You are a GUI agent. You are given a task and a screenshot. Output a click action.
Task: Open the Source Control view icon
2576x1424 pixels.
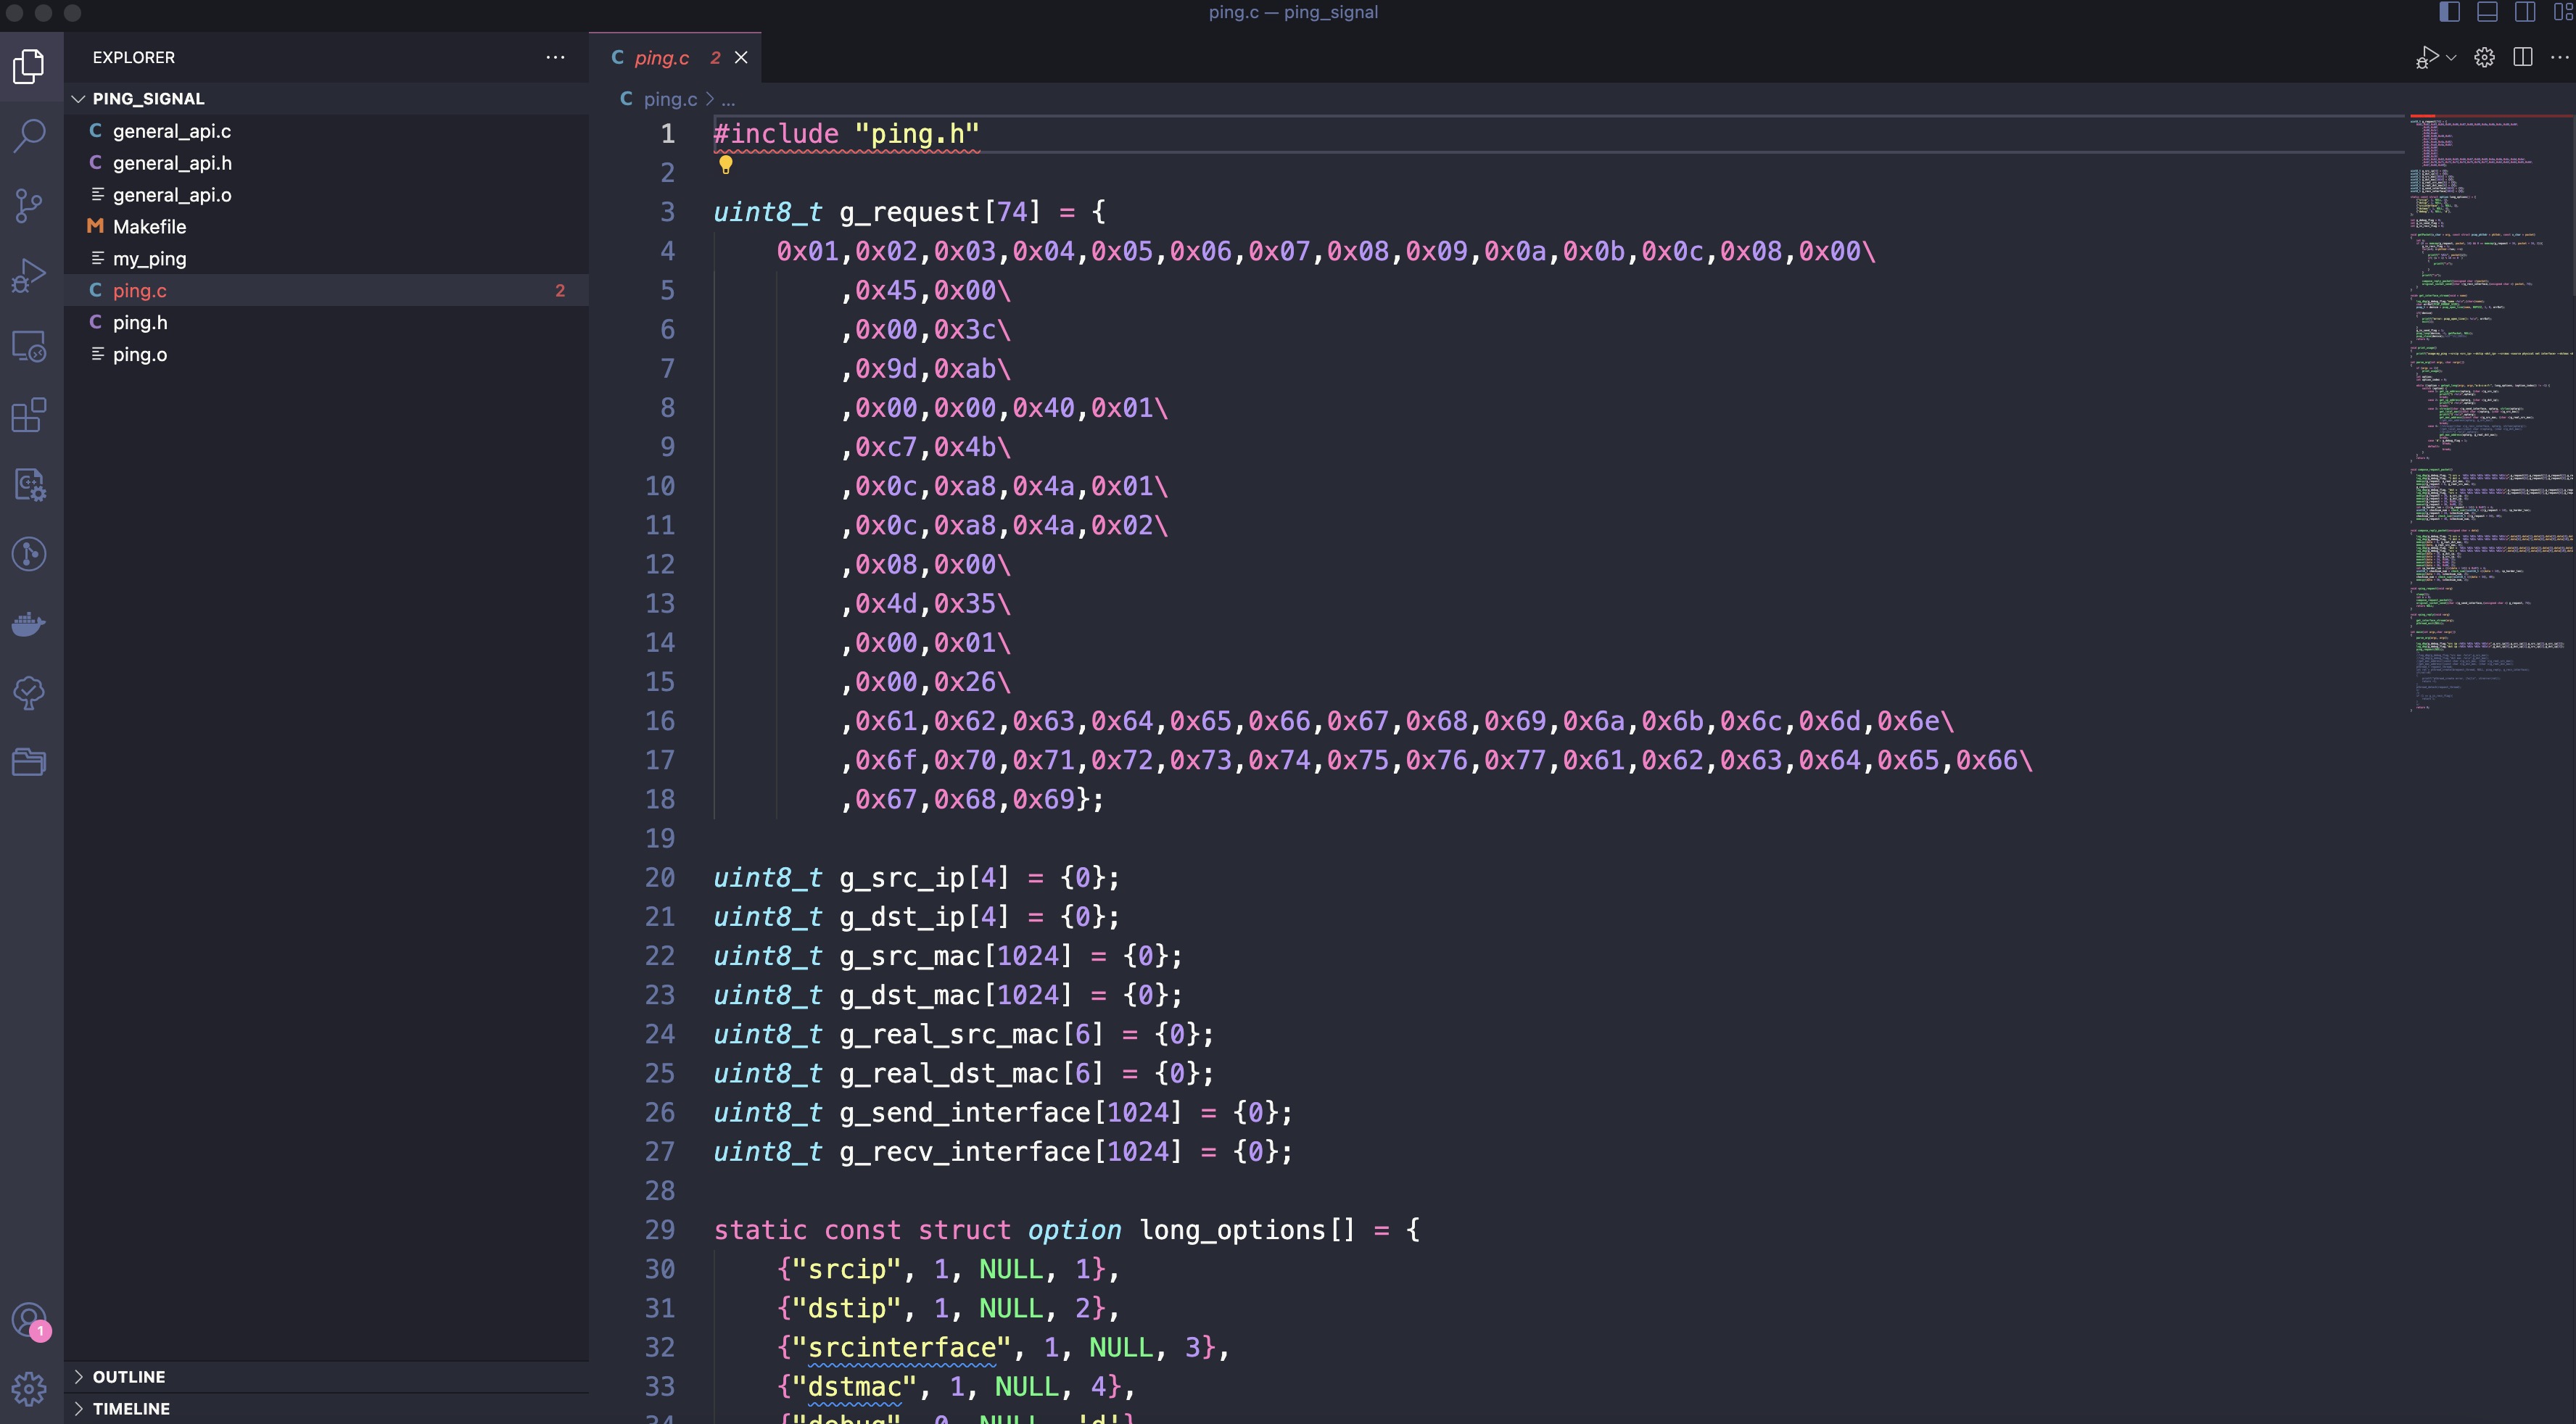pyautogui.click(x=29, y=206)
